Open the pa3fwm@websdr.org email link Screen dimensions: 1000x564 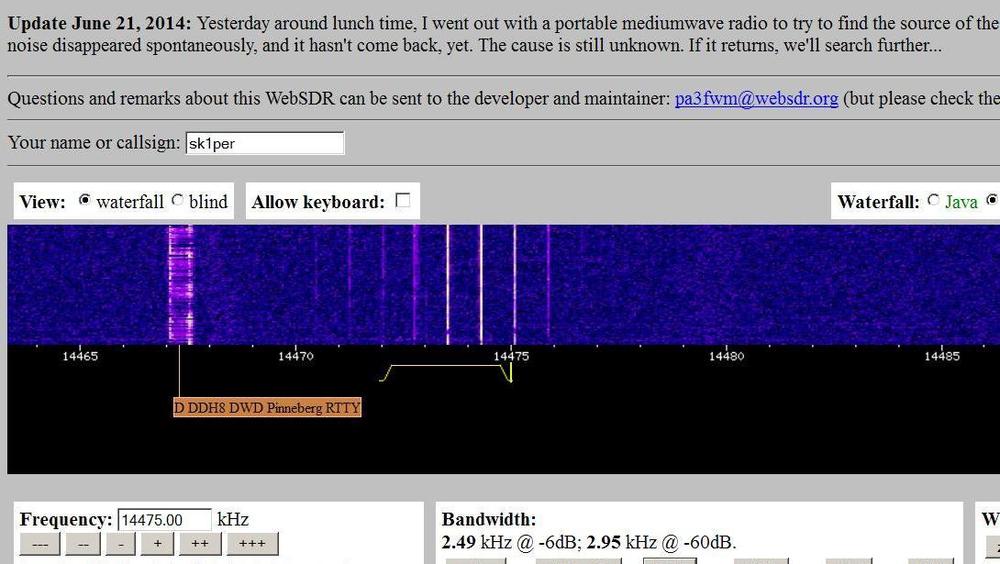click(x=756, y=98)
